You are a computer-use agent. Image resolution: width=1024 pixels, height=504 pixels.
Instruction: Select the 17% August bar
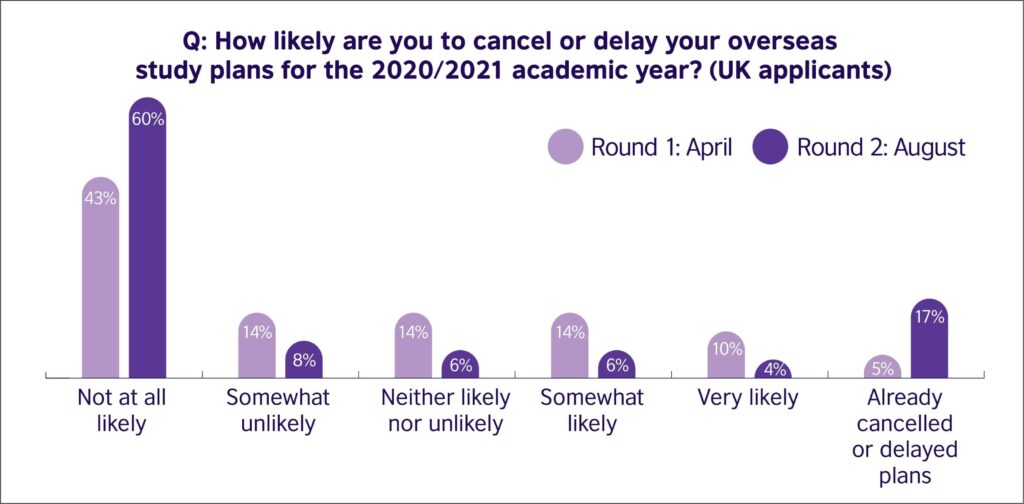tap(930, 340)
